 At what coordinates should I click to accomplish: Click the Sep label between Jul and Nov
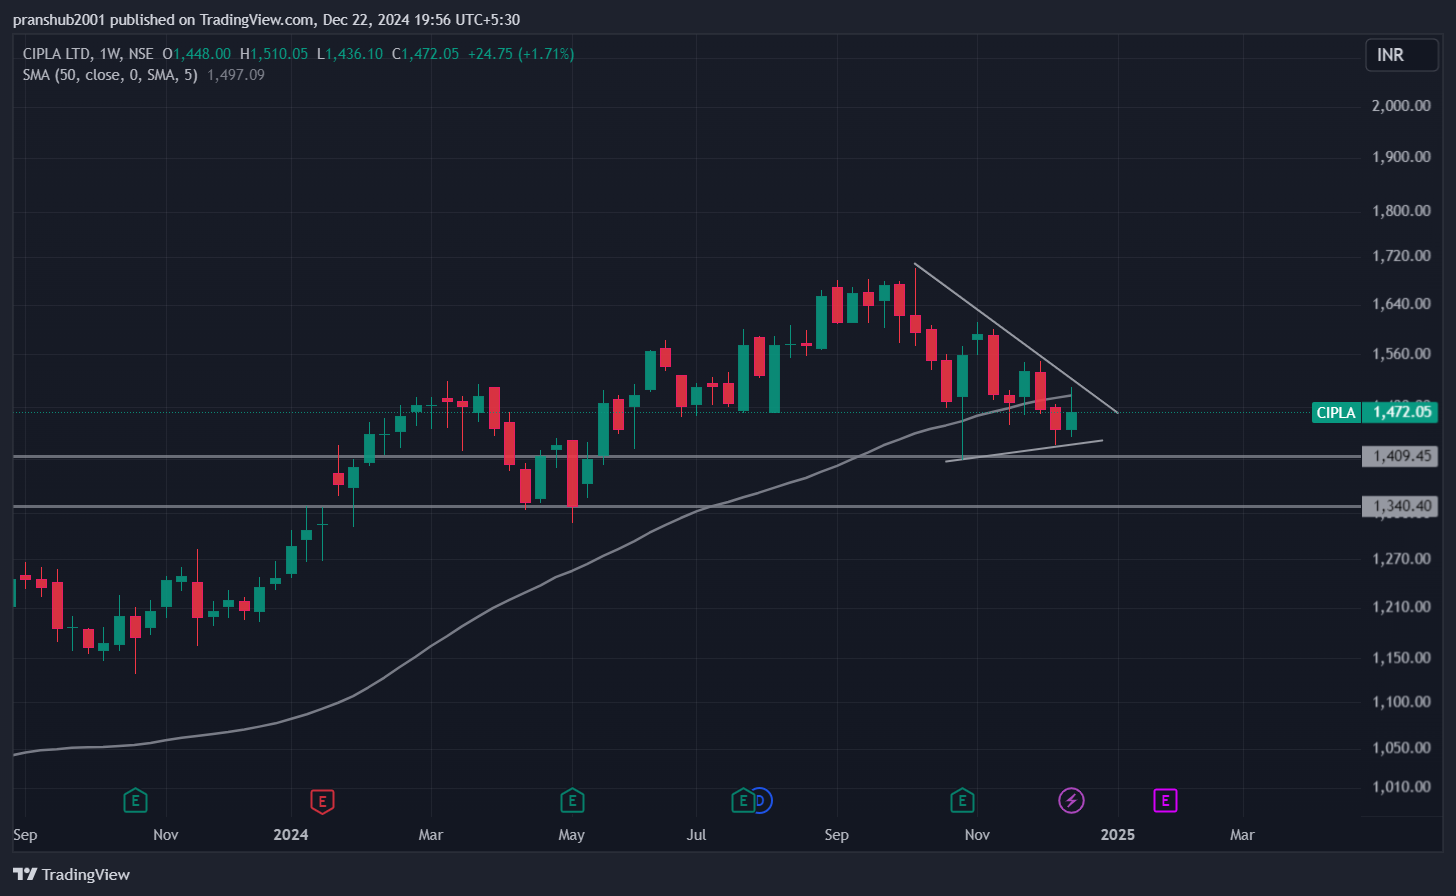pos(836,835)
